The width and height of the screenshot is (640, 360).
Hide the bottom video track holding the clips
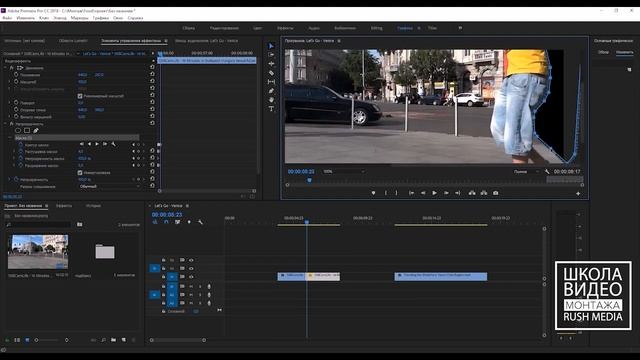(x=191, y=277)
